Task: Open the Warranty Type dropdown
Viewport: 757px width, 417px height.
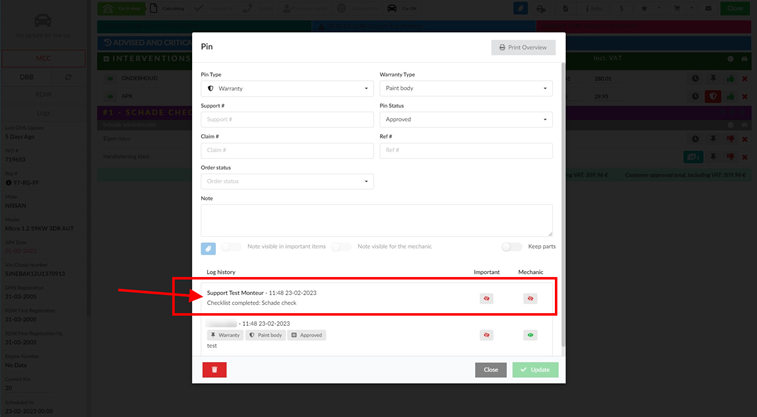Action: (x=465, y=88)
